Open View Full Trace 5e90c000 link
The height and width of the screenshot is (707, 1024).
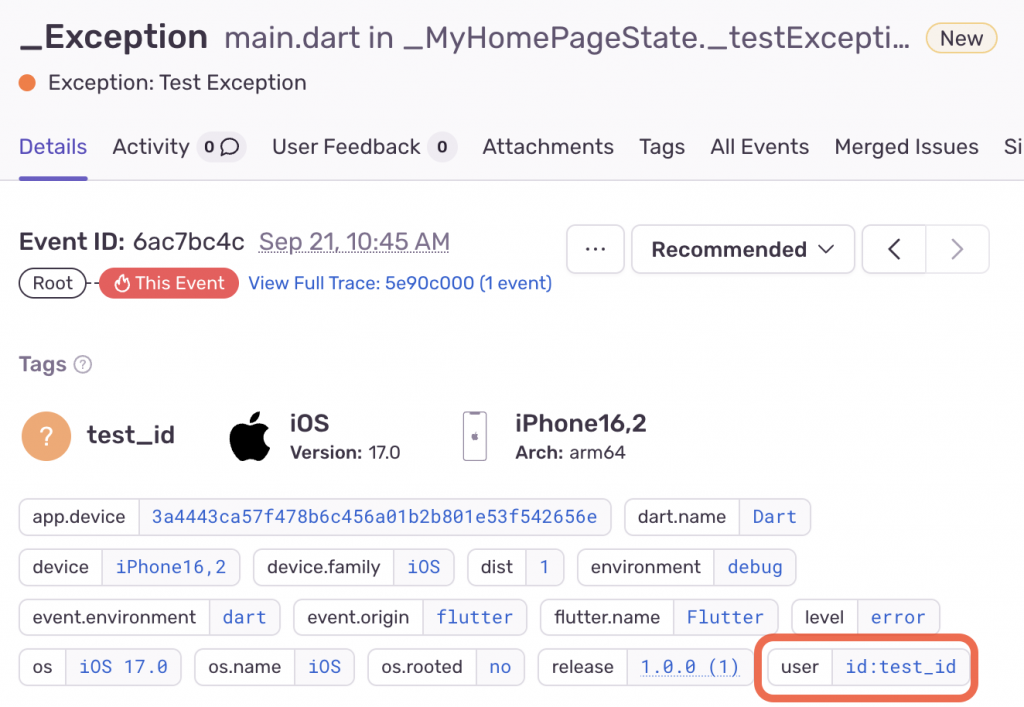coord(400,283)
